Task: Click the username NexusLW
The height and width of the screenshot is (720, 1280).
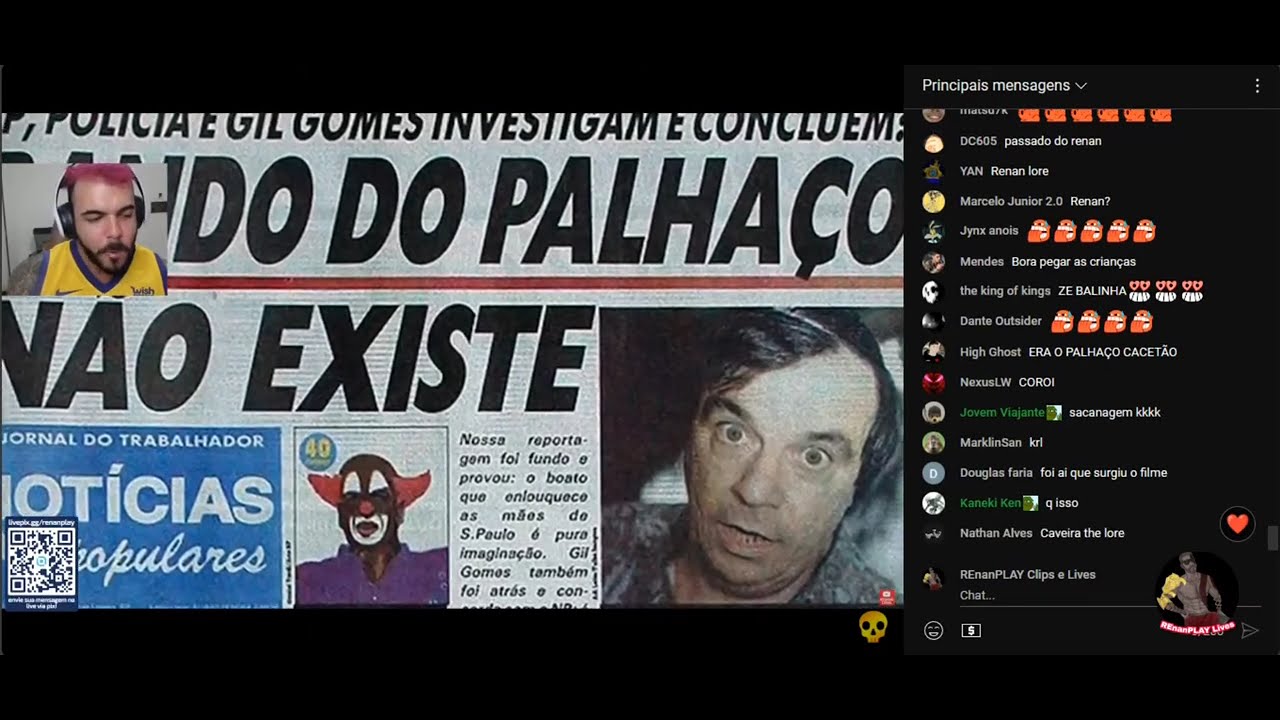Action: [986, 382]
